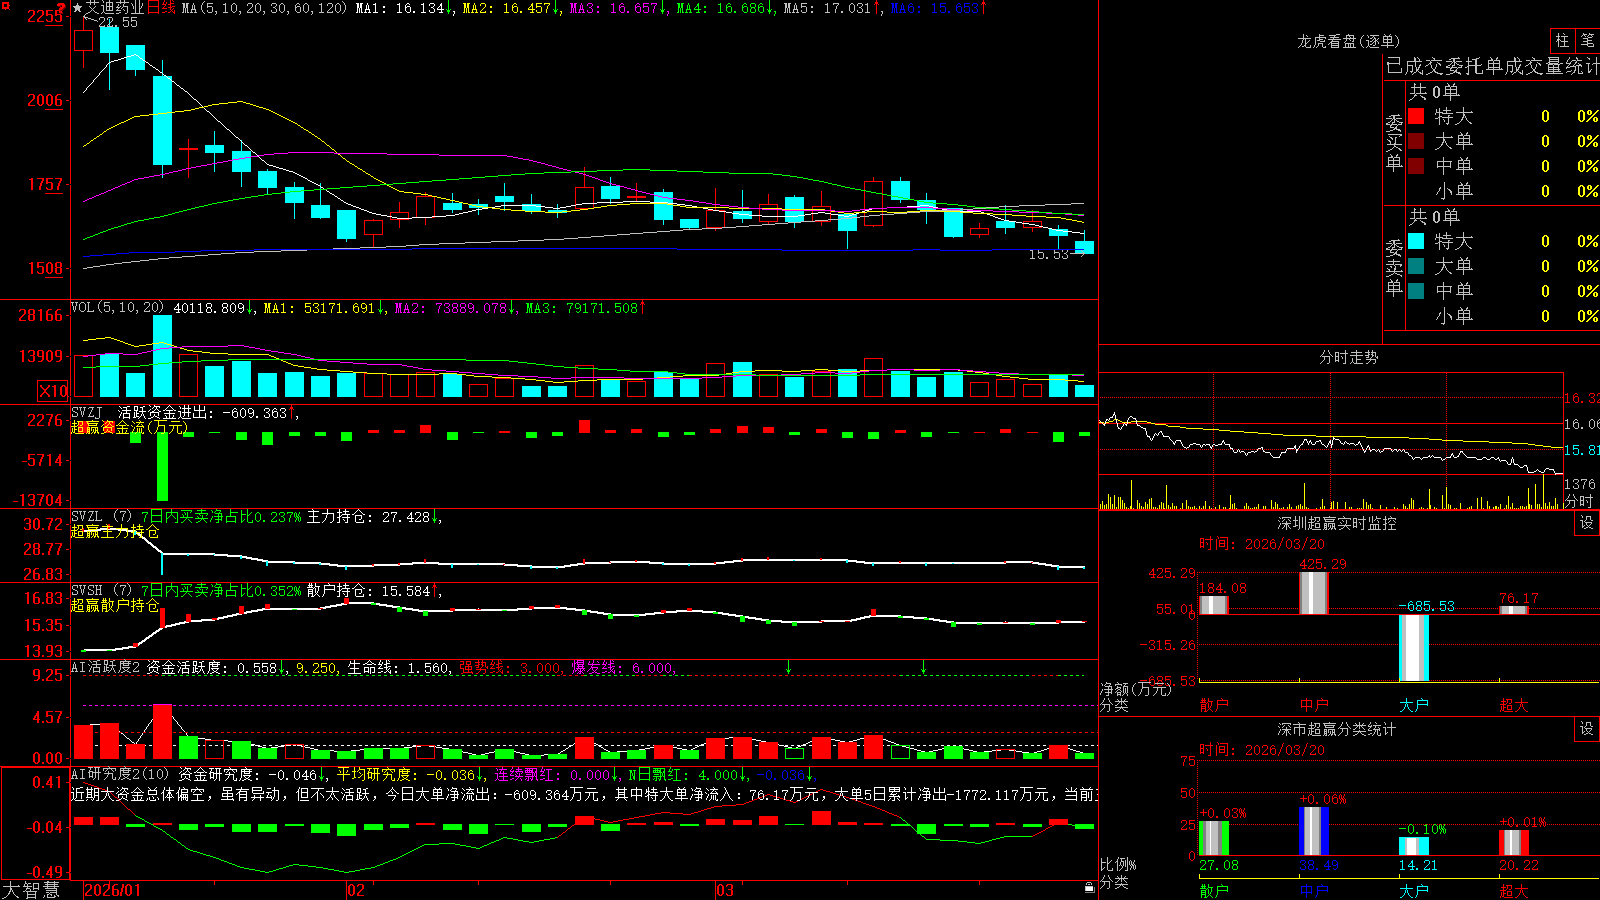Click the 2026/01 date marker on timeline
This screenshot has width=1600, height=900.
pyautogui.click(x=113, y=890)
